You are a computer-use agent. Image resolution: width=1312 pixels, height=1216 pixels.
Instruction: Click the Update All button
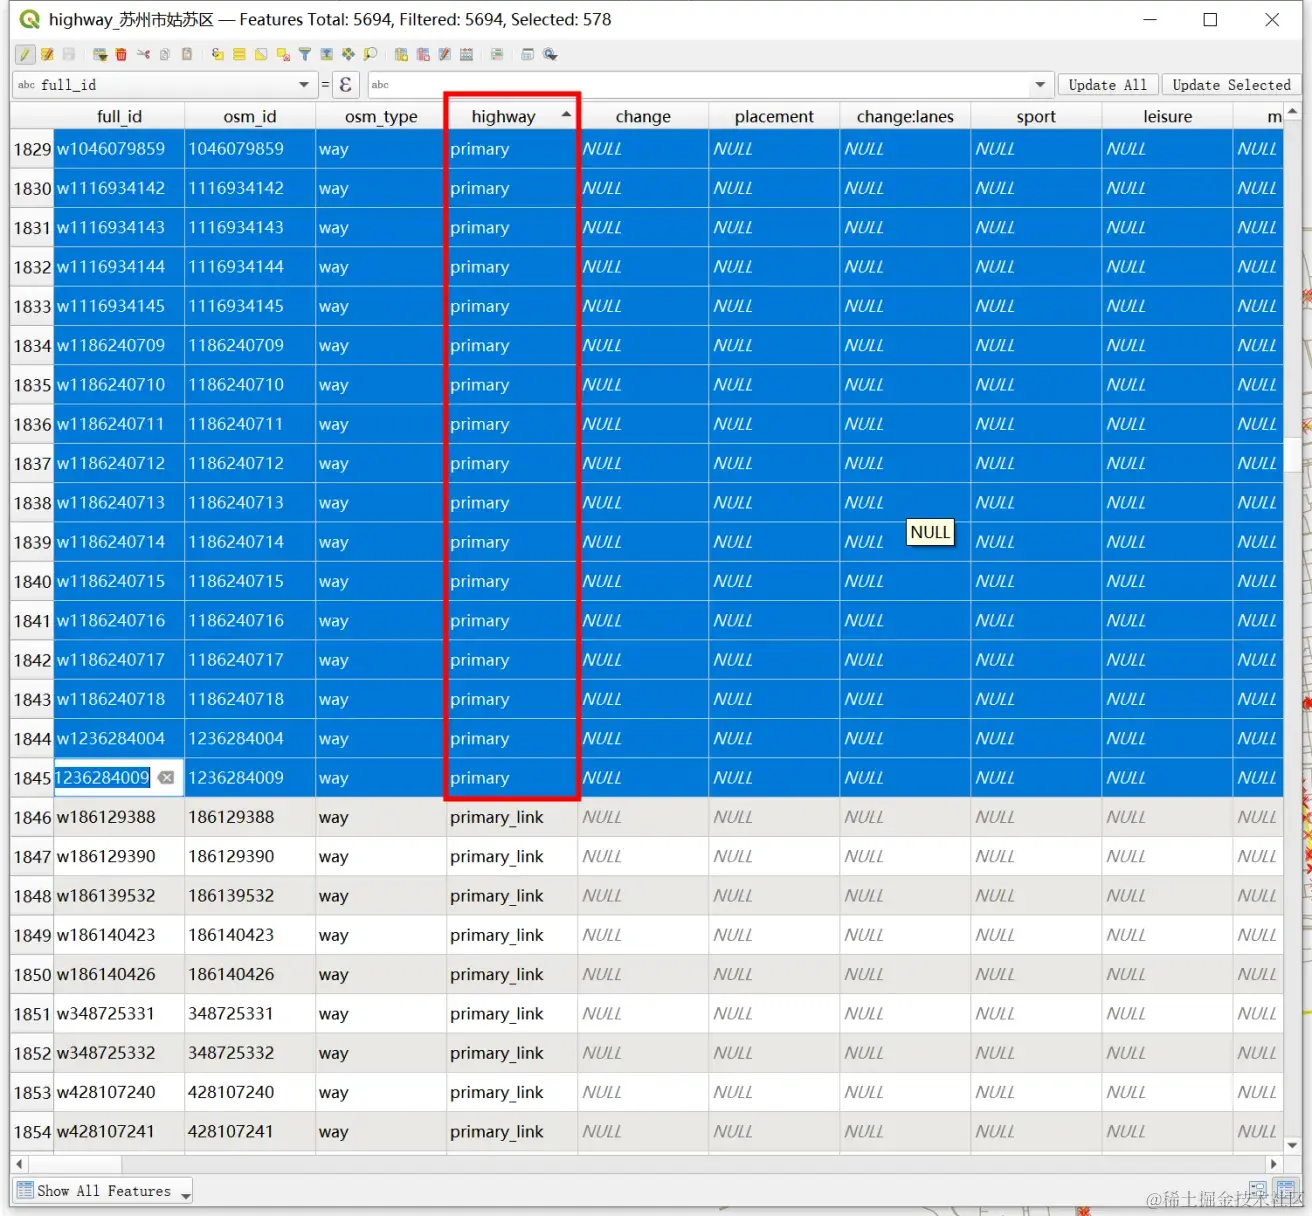pyautogui.click(x=1108, y=85)
